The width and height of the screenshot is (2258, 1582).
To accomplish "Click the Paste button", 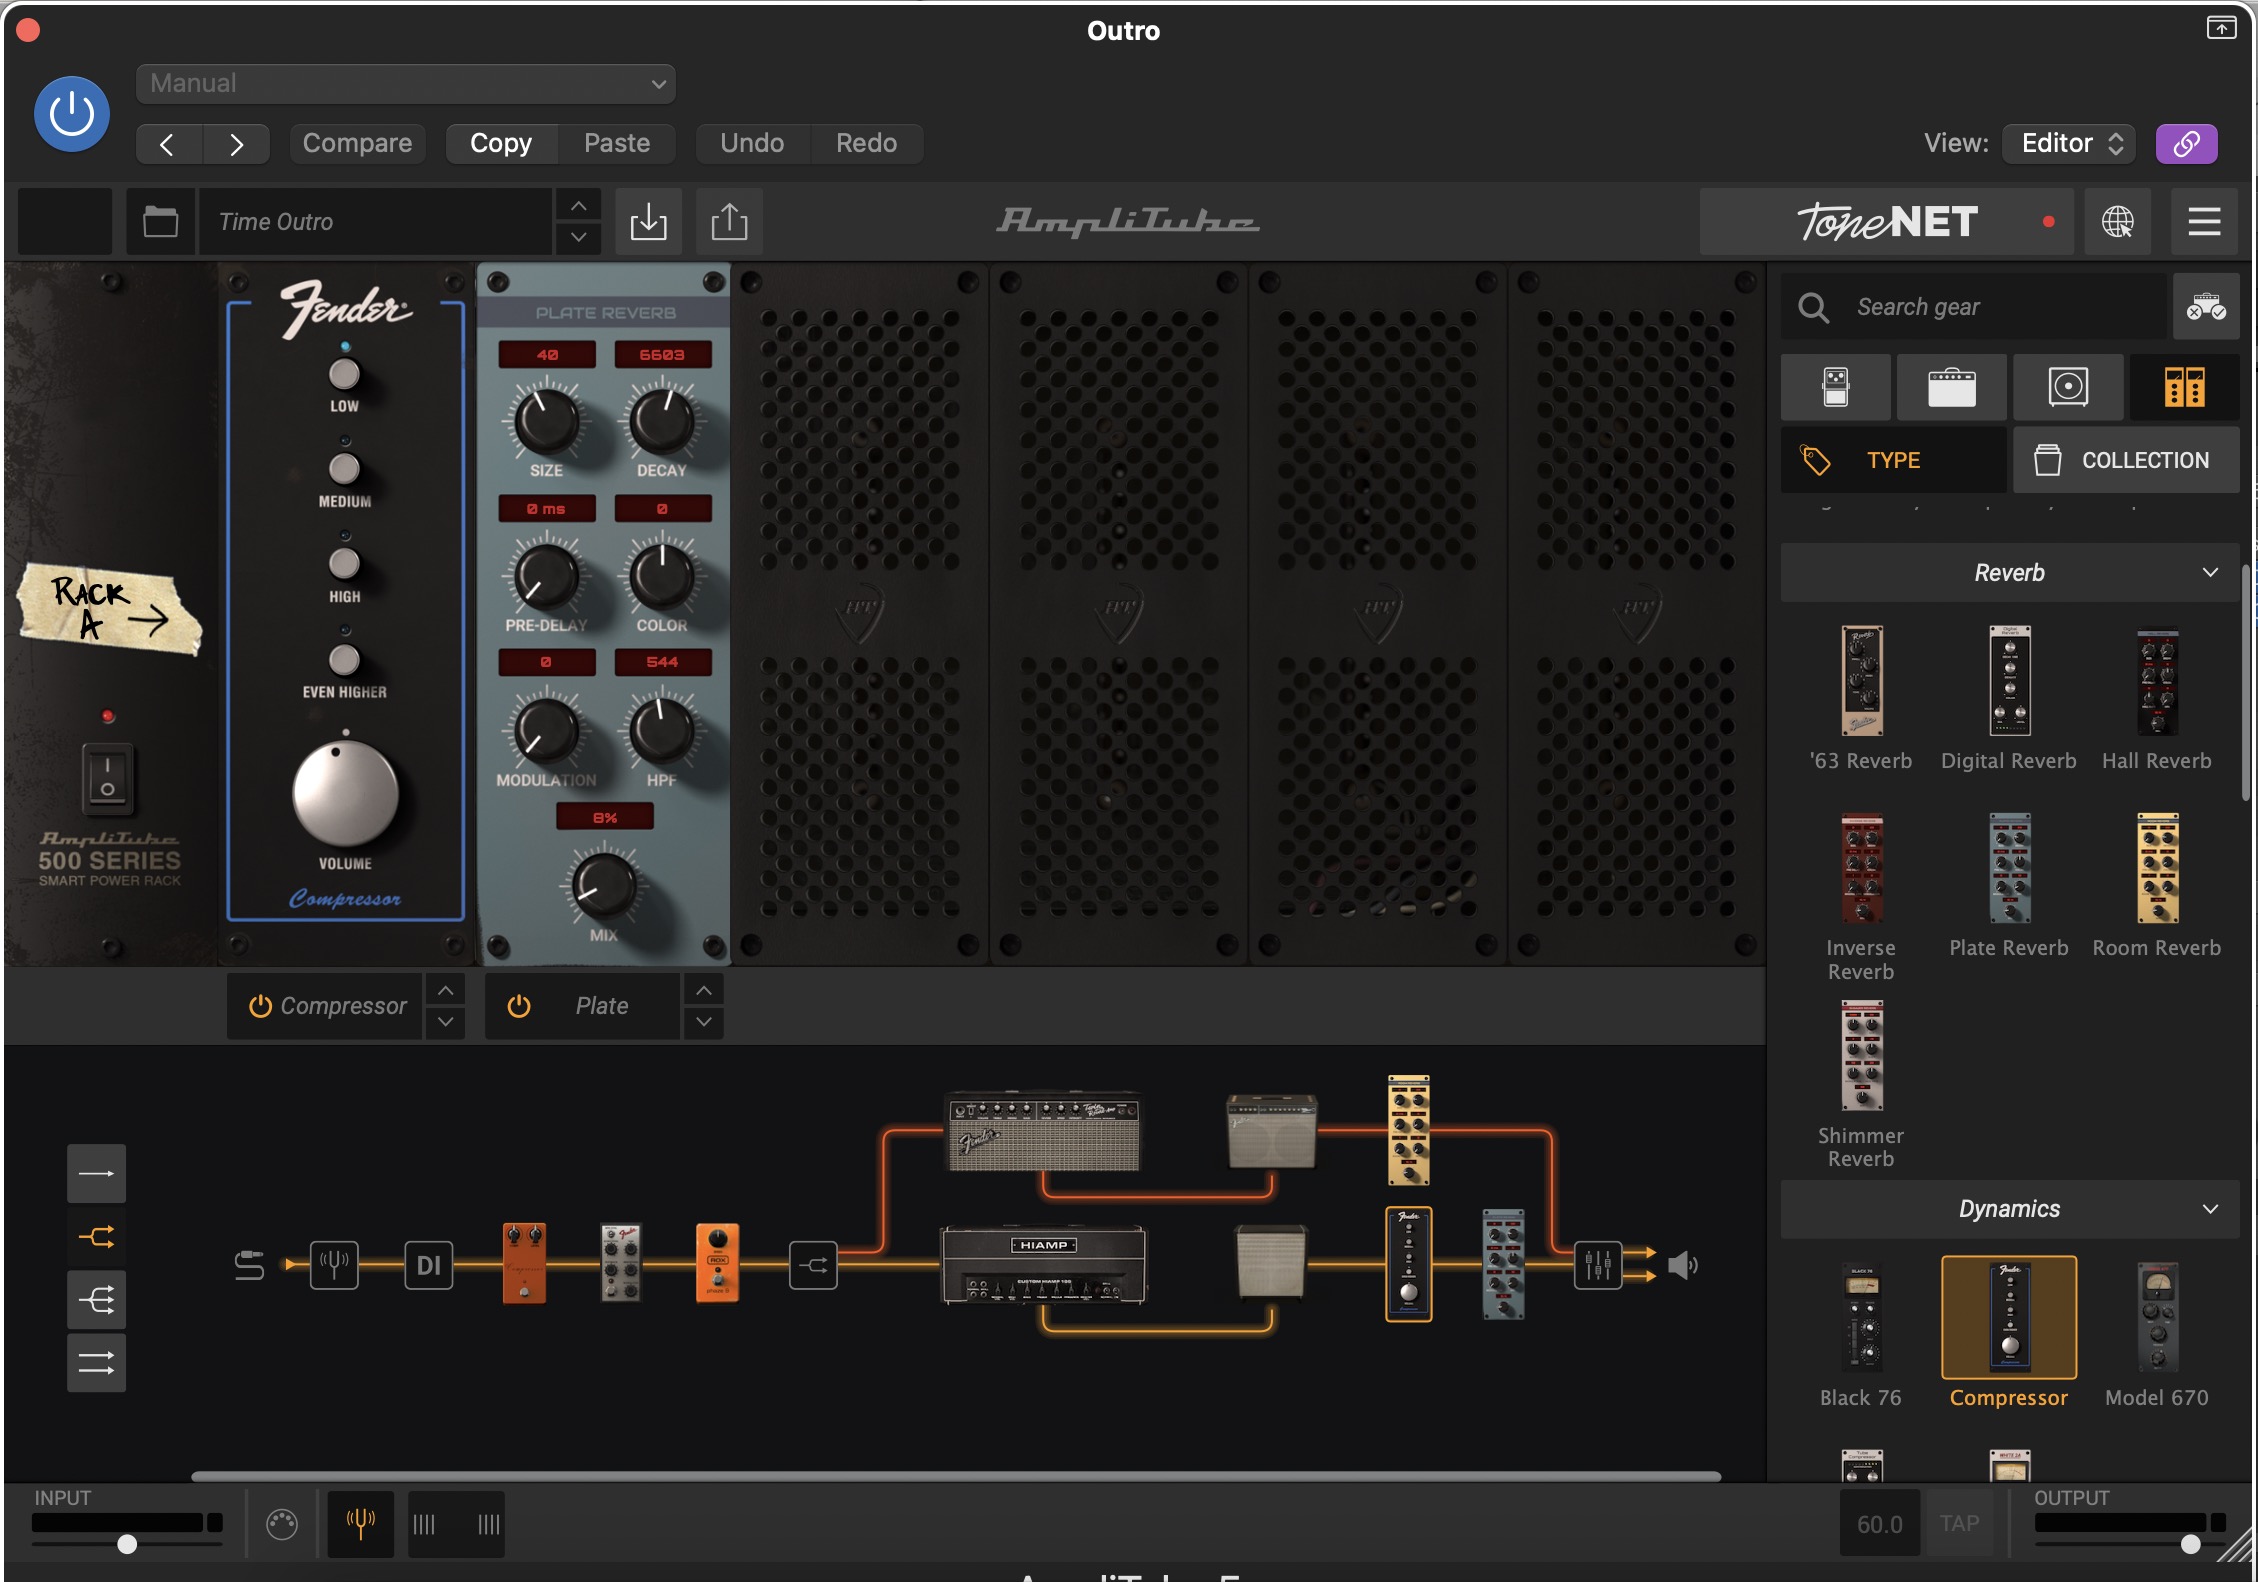I will click(617, 144).
